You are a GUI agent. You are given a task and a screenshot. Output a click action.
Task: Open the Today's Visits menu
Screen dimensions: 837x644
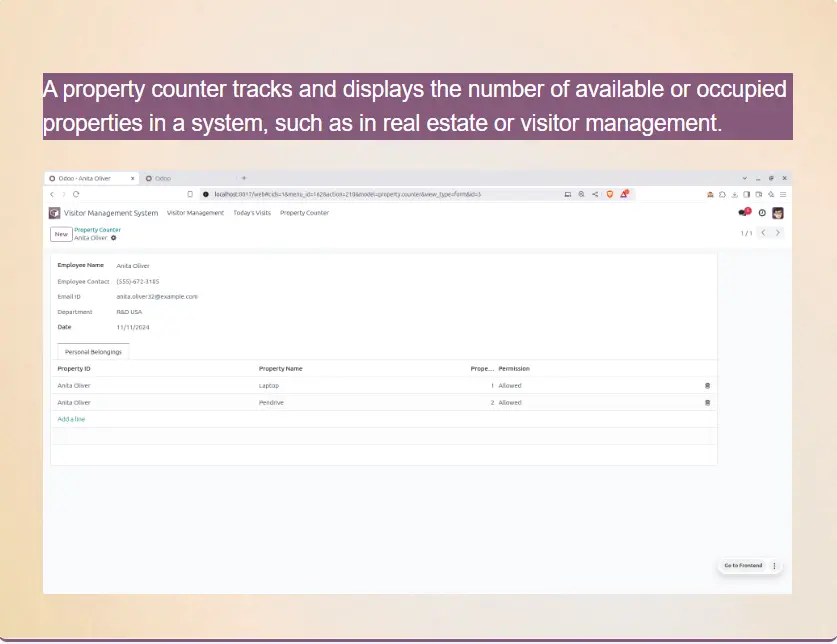[252, 213]
